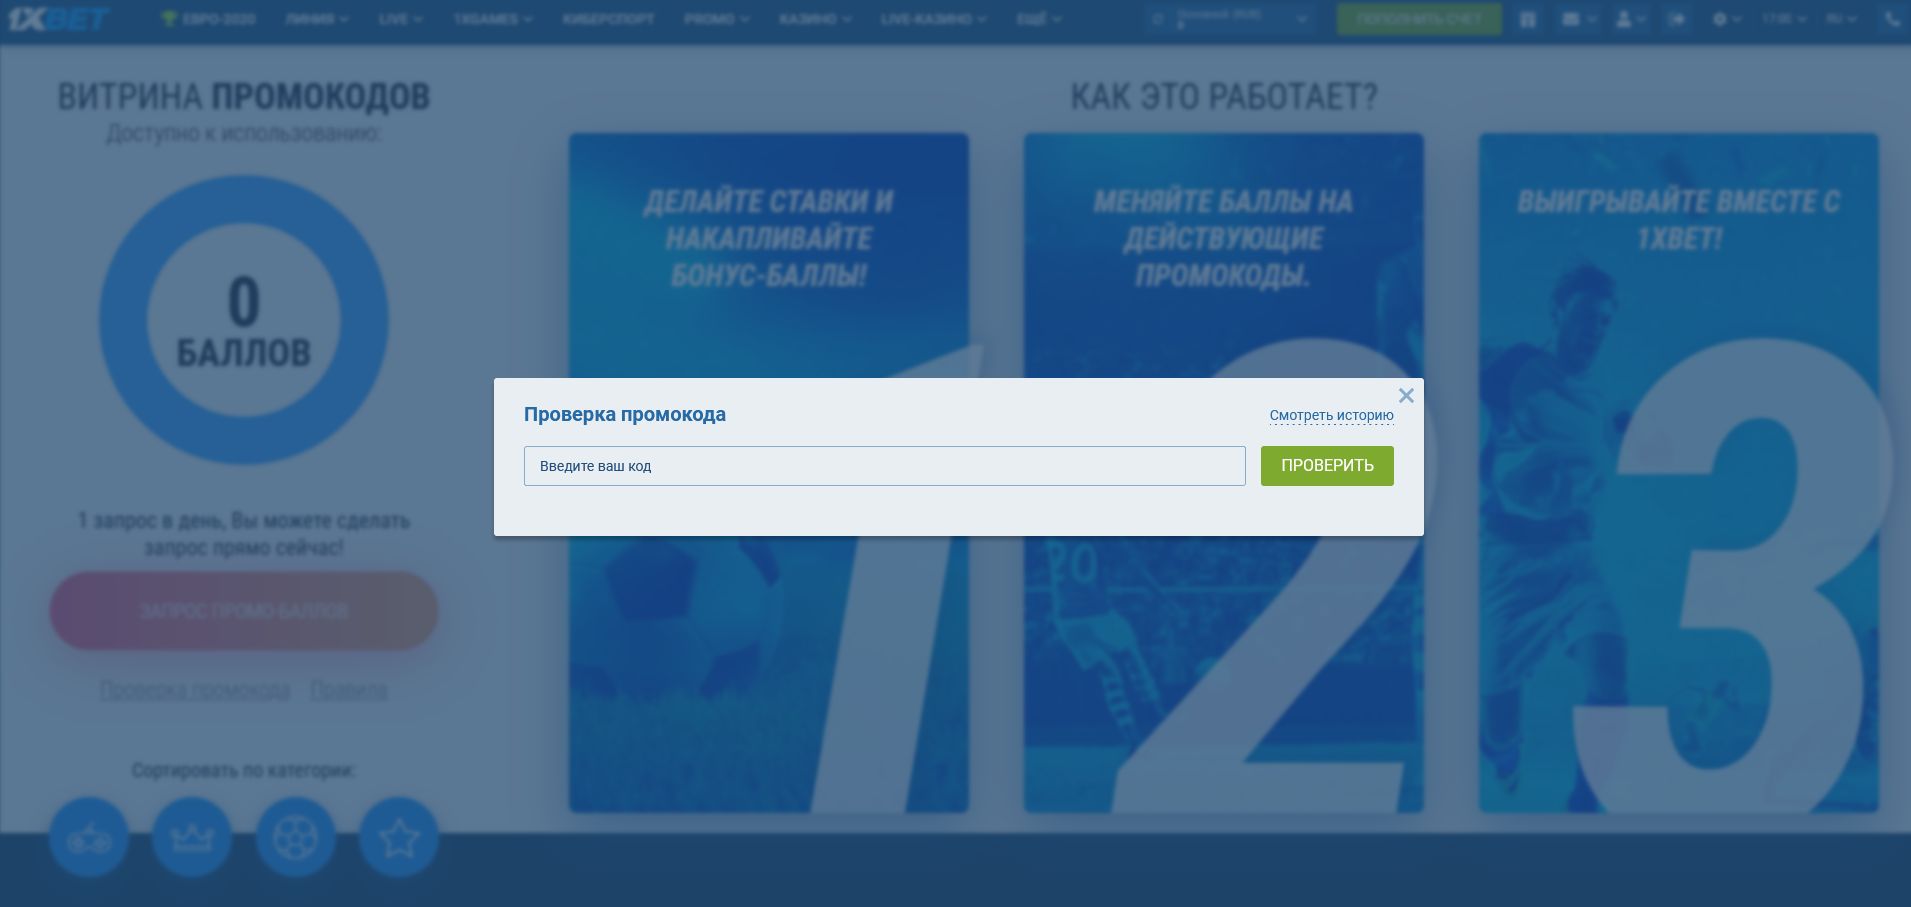1911x907 pixels.
Task: Open the envelope messages icon
Action: (x=1579, y=19)
